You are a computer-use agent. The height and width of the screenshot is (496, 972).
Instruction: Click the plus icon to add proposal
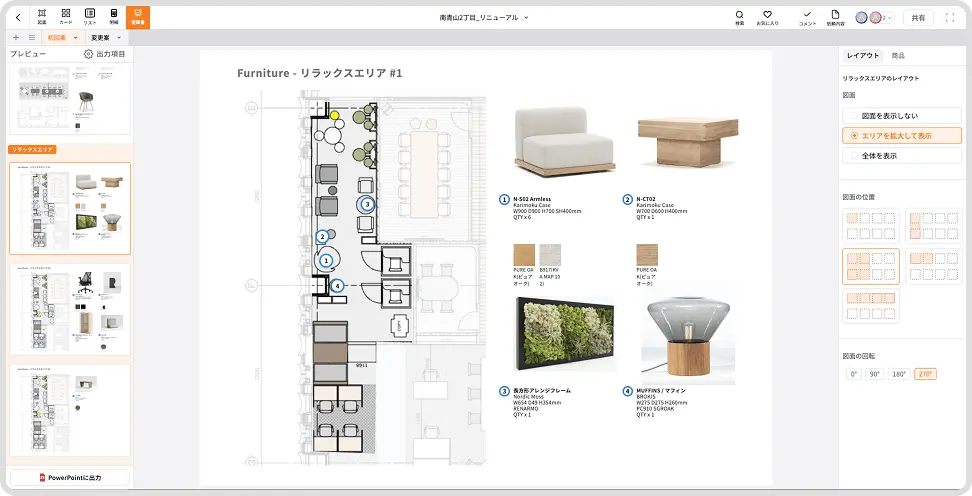tap(16, 37)
